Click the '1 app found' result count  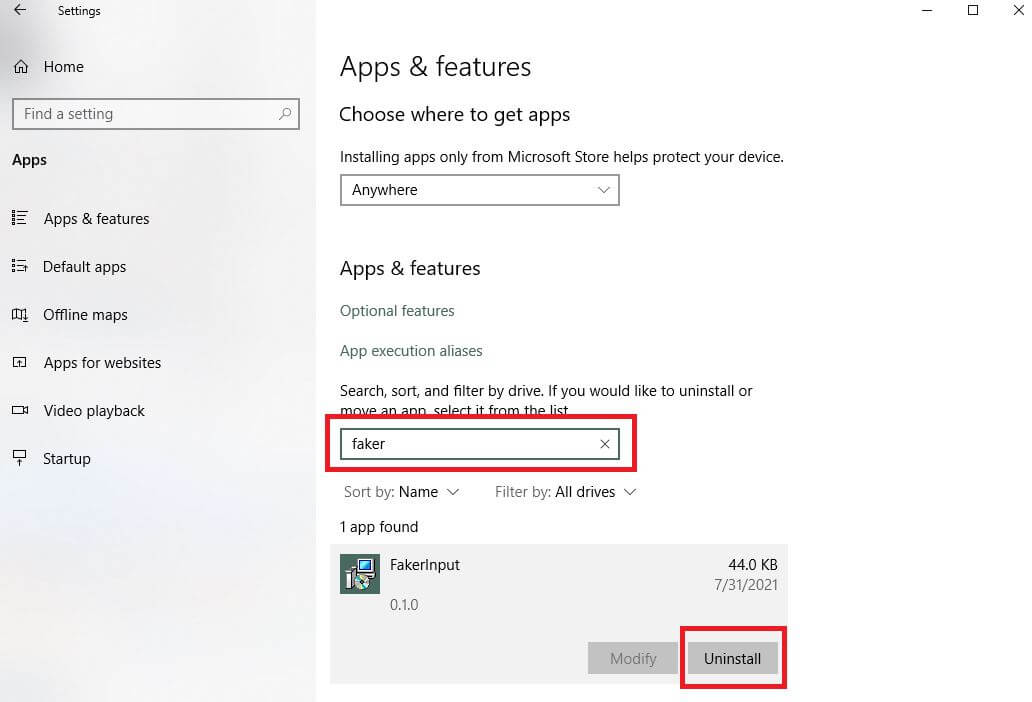[378, 526]
